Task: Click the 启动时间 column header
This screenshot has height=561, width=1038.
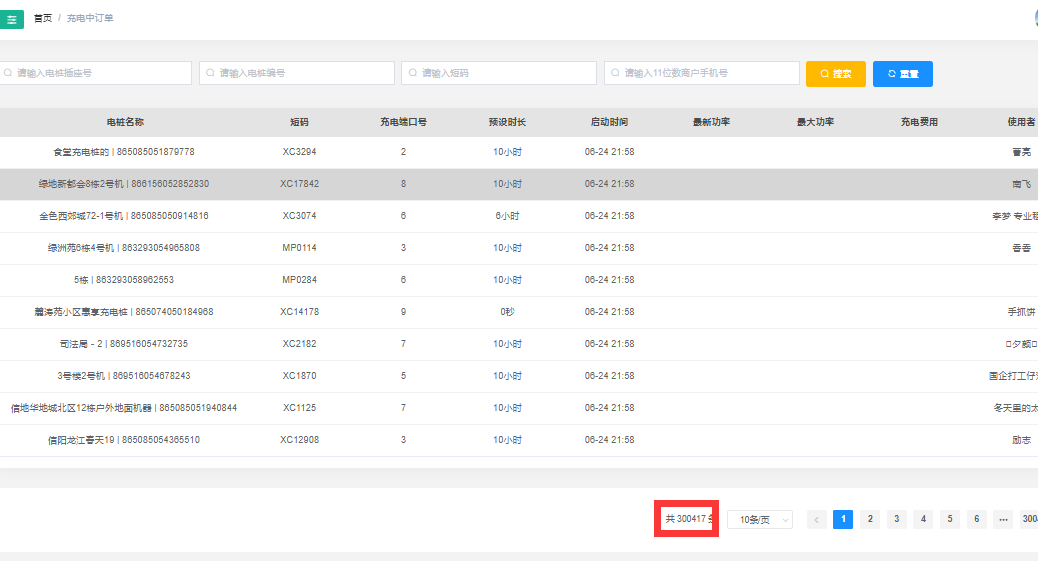Action: tap(609, 122)
